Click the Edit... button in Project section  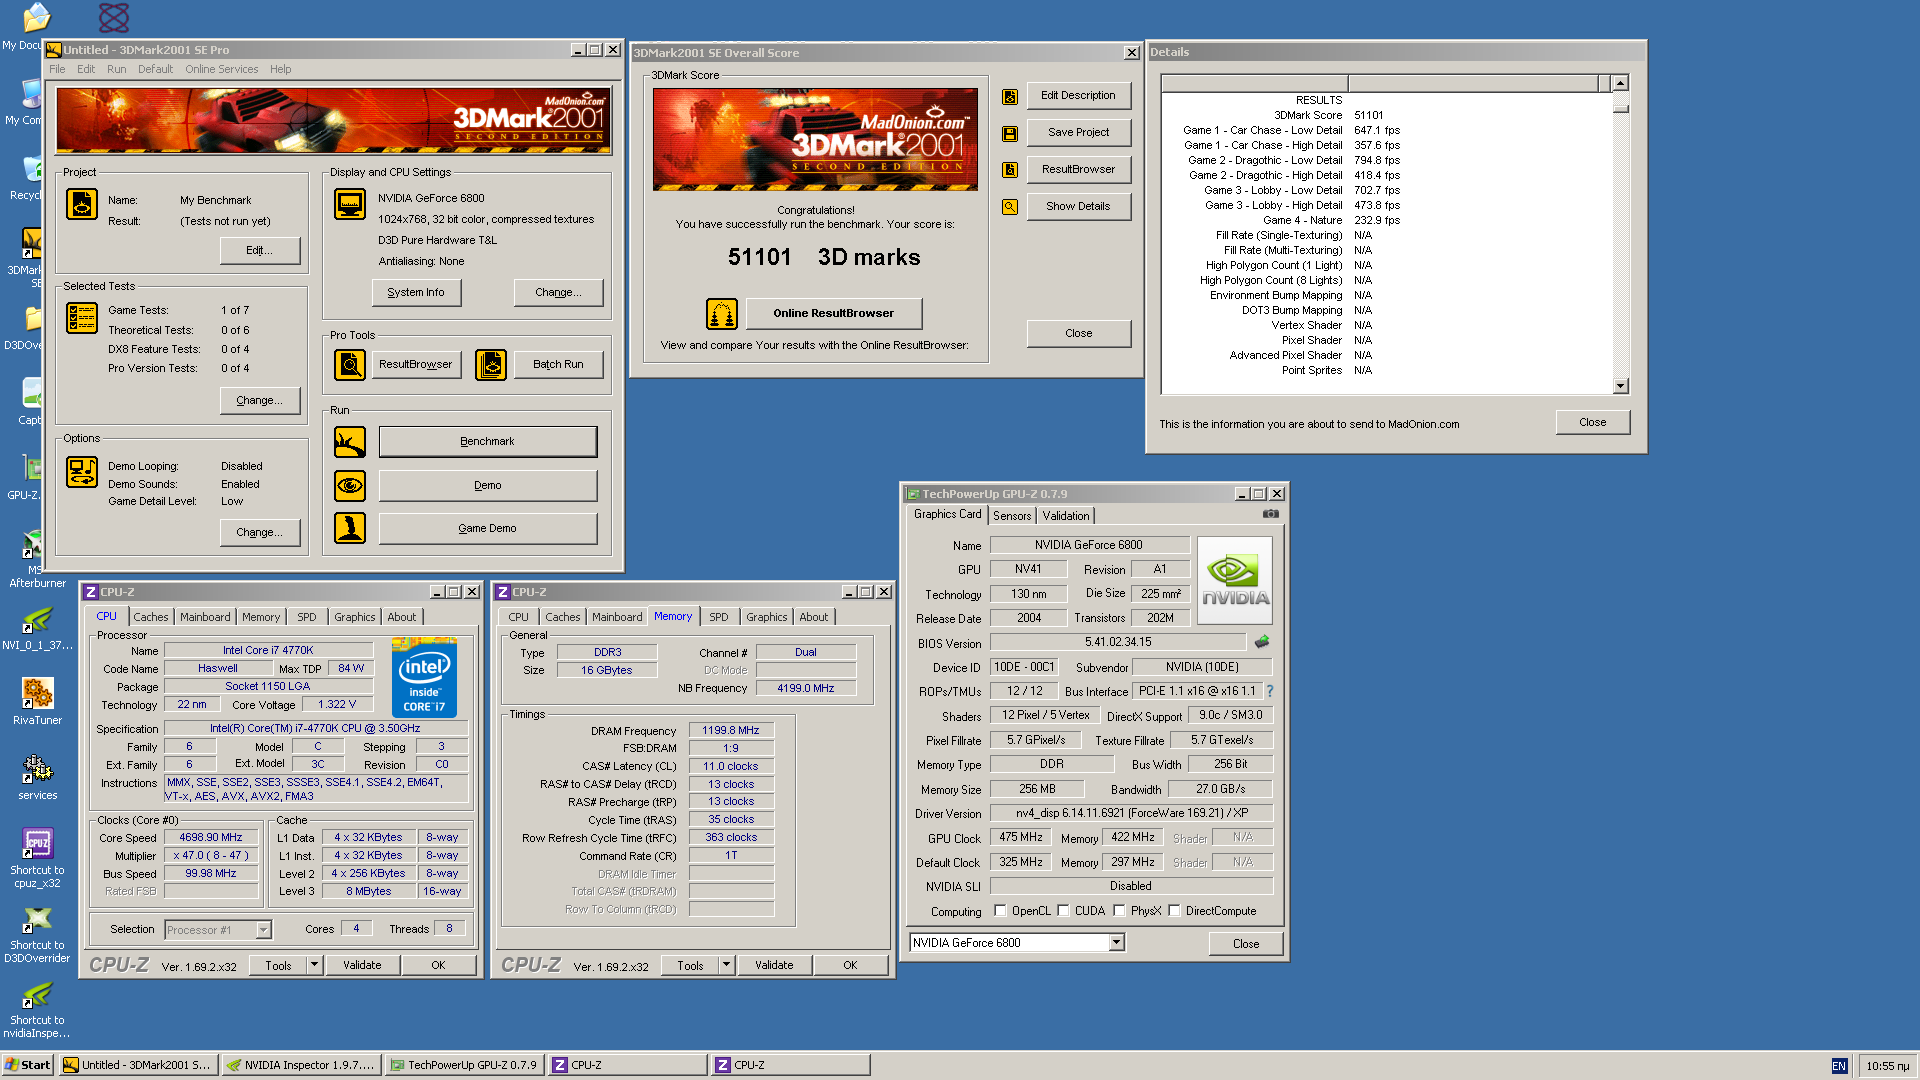pyautogui.click(x=260, y=251)
